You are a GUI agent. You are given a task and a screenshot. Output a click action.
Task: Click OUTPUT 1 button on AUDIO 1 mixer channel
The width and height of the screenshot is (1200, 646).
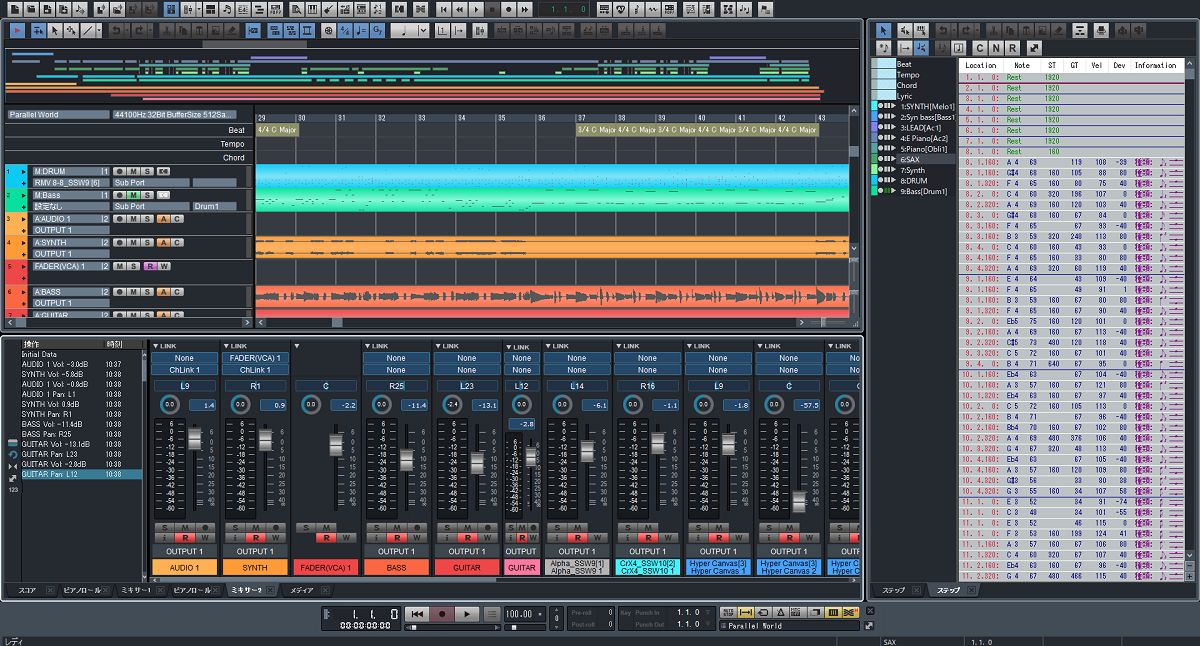coord(185,551)
